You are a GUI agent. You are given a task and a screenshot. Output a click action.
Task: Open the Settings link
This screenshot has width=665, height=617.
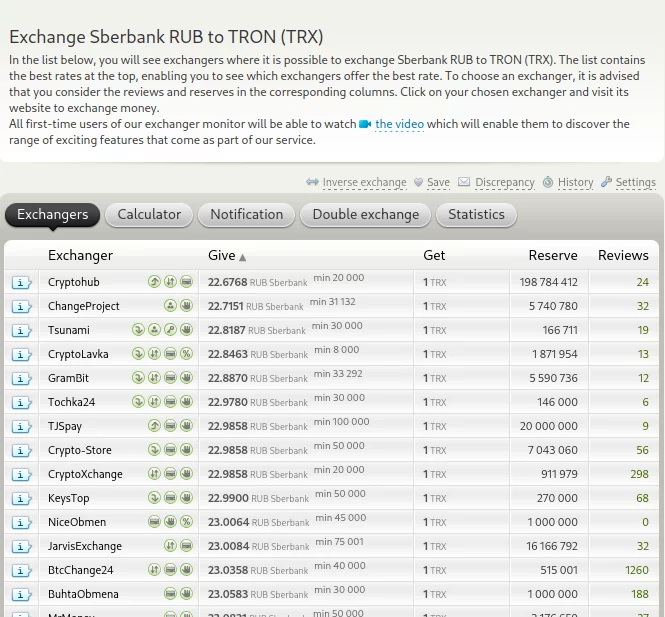tap(635, 183)
